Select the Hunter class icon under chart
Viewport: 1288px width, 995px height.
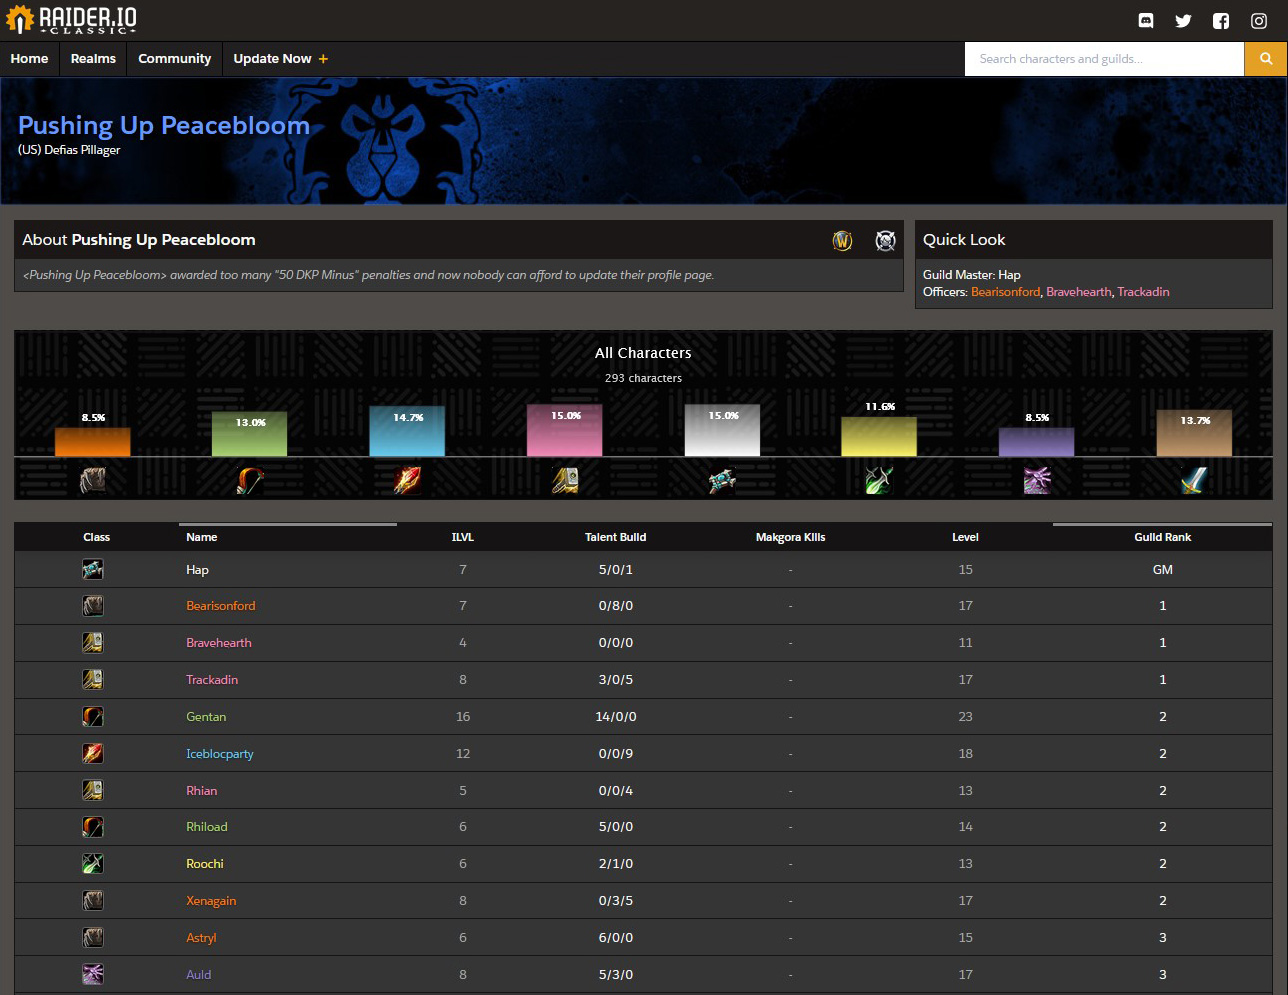tap(250, 481)
